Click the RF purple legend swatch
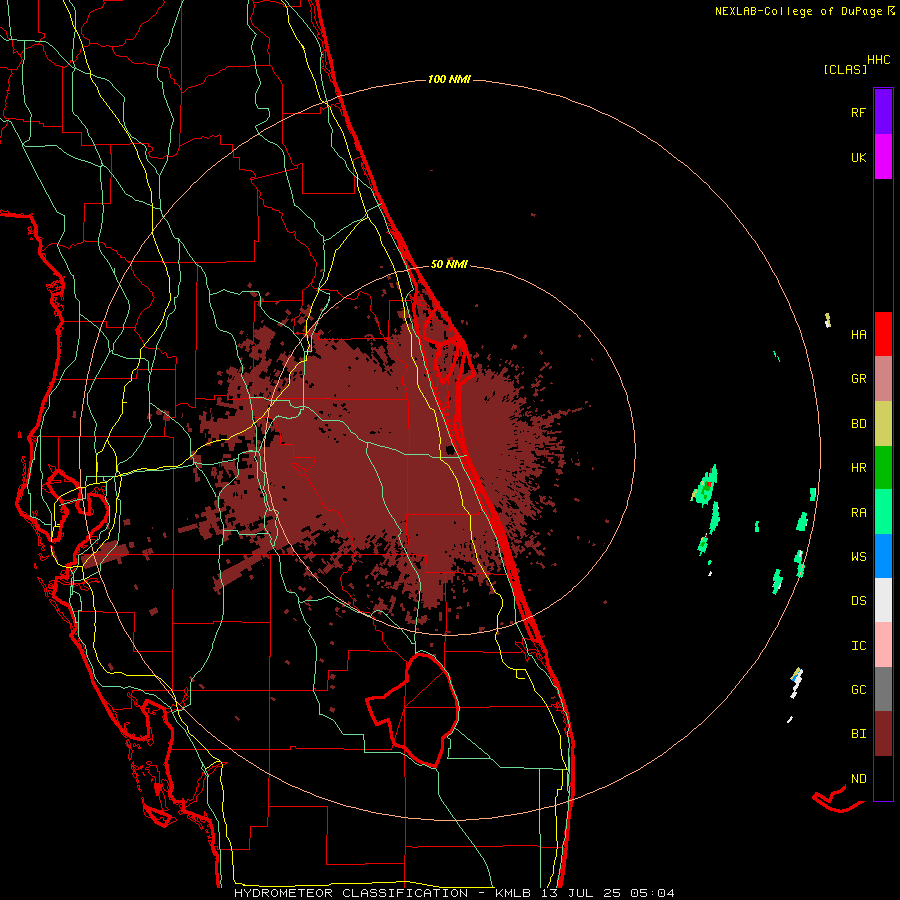This screenshot has height=900, width=900. point(883,111)
